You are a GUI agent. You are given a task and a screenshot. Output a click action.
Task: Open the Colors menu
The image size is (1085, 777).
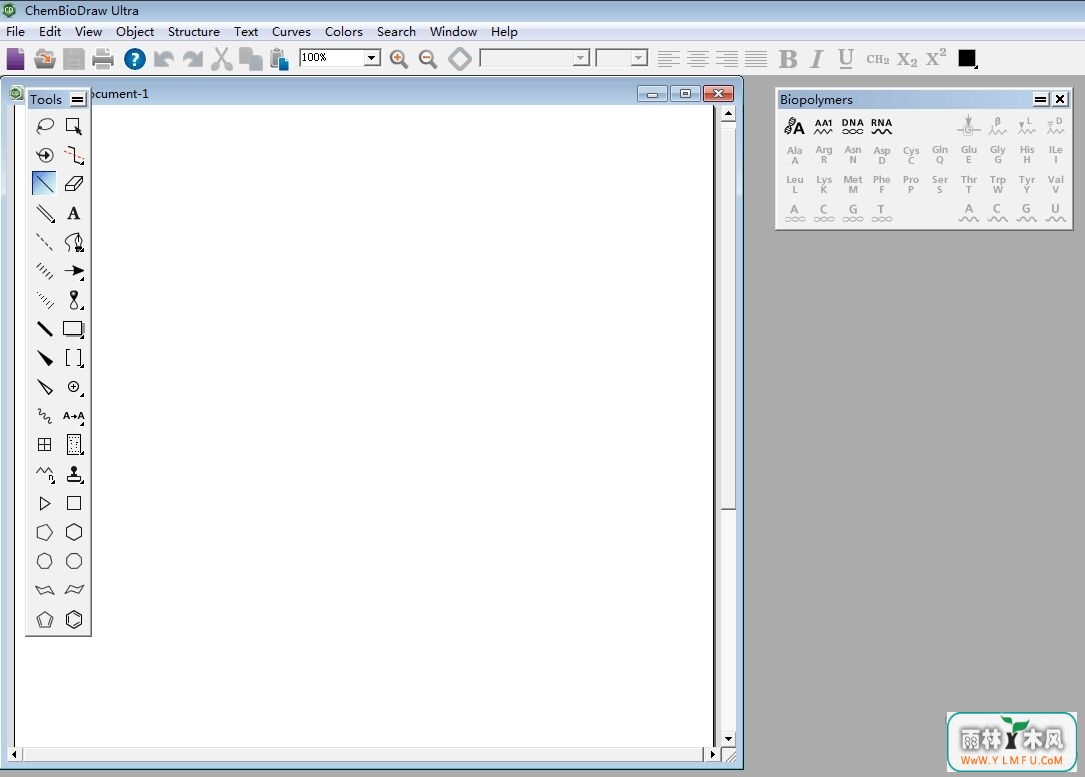tap(344, 32)
